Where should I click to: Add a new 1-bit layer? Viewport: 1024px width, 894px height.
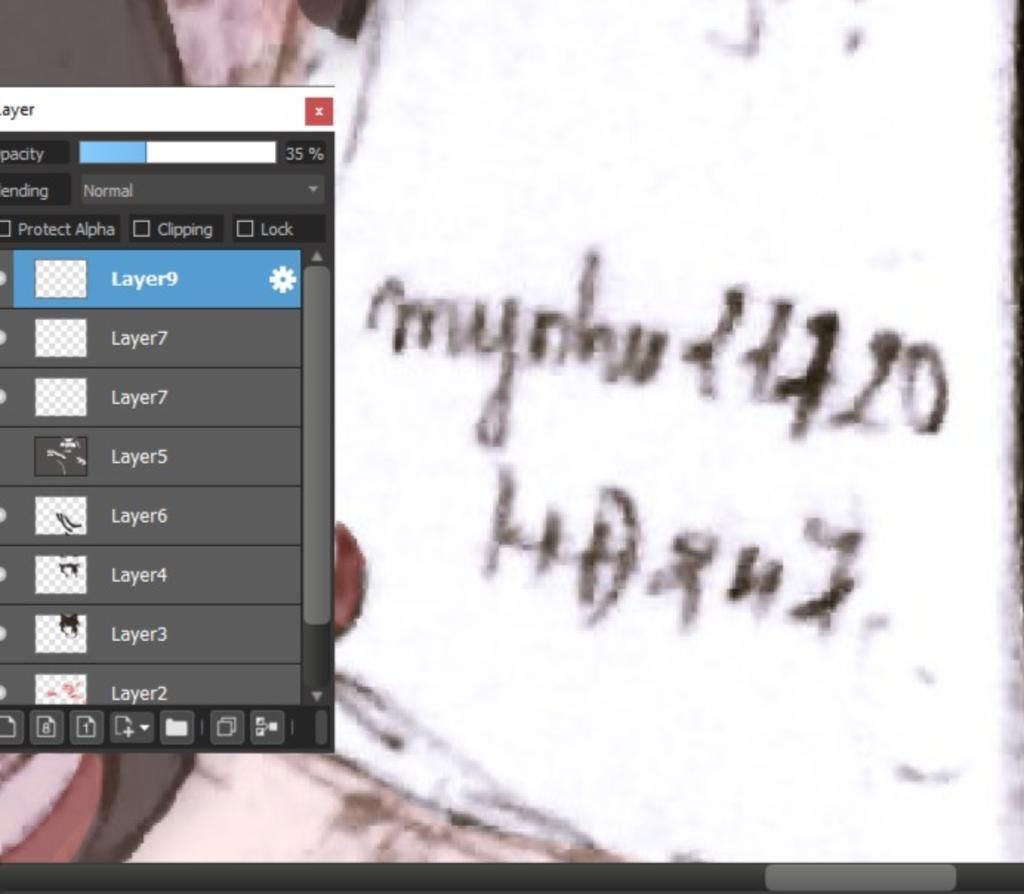pyautogui.click(x=86, y=727)
